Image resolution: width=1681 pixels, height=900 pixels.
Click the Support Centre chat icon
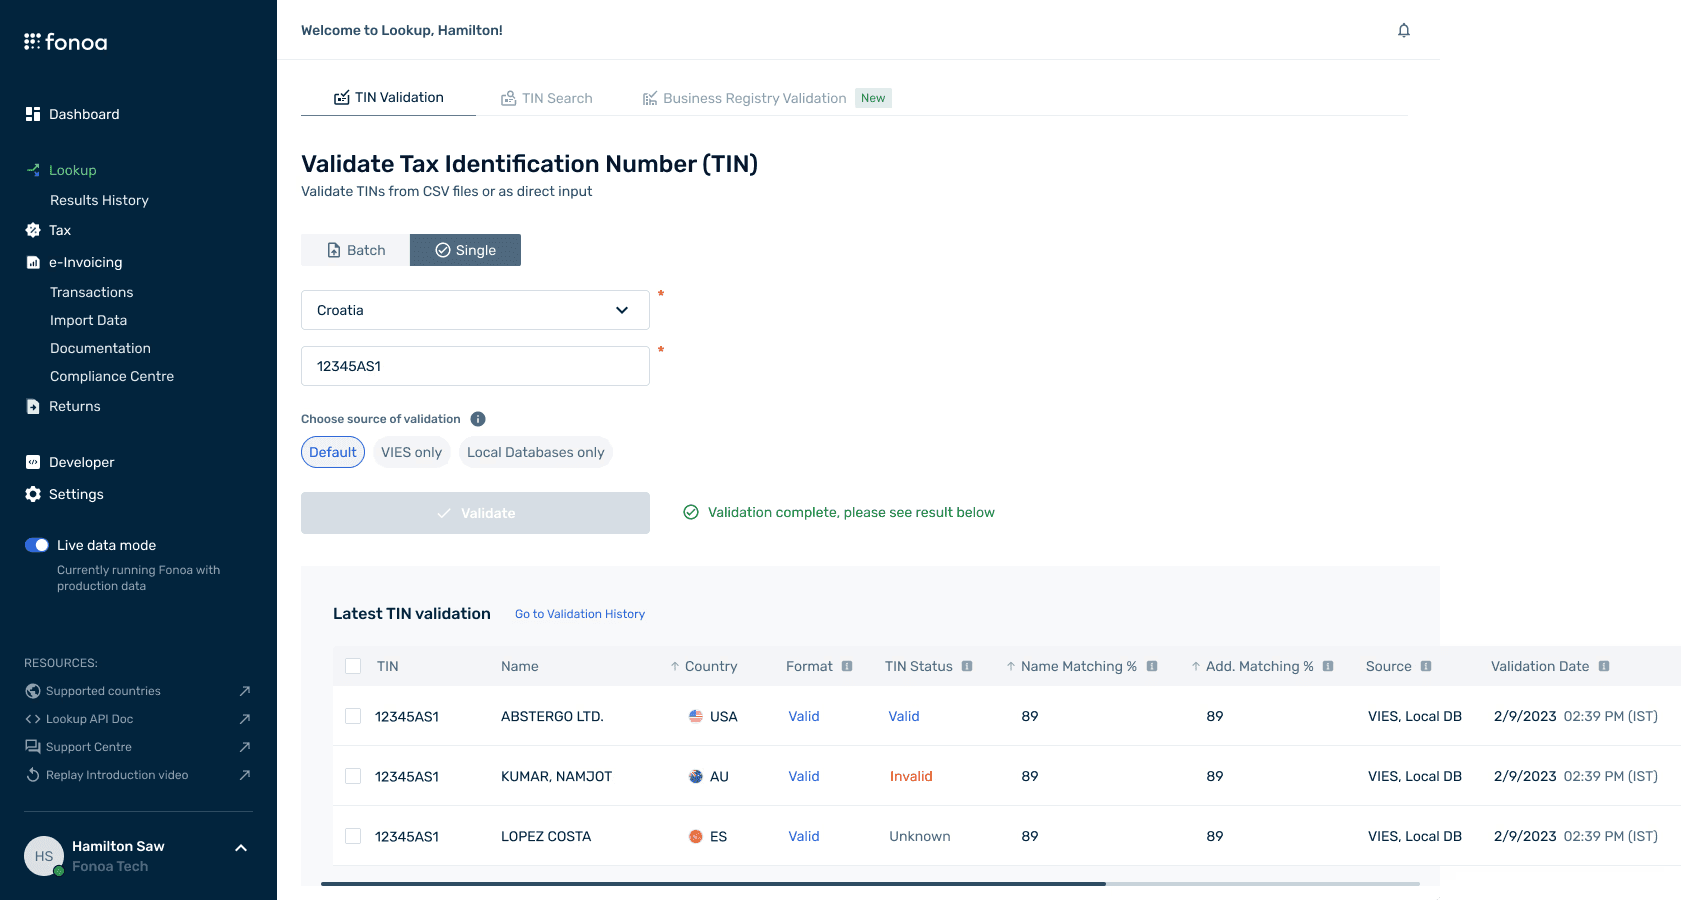pyautogui.click(x=33, y=747)
